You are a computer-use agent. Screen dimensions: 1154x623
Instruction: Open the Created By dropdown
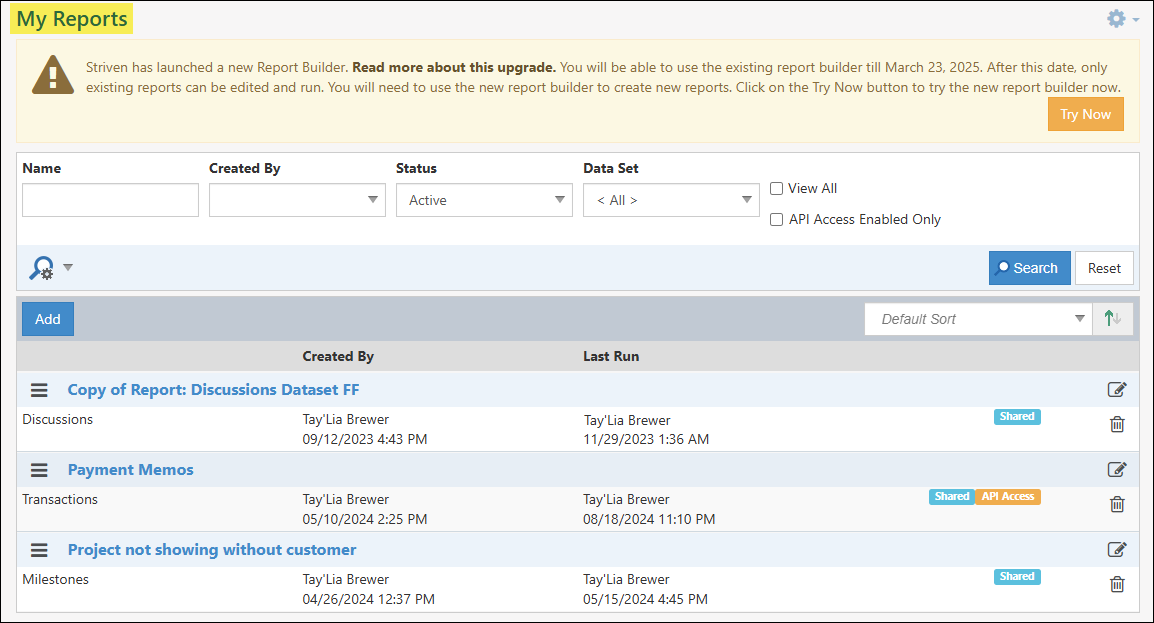coord(297,200)
